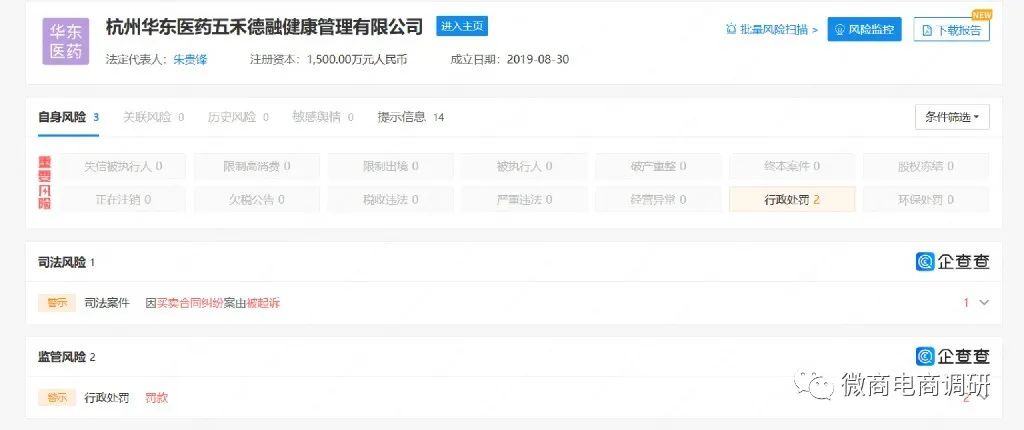Select the 正在注销 0 filter
The height and width of the screenshot is (430, 1024).
(x=123, y=199)
